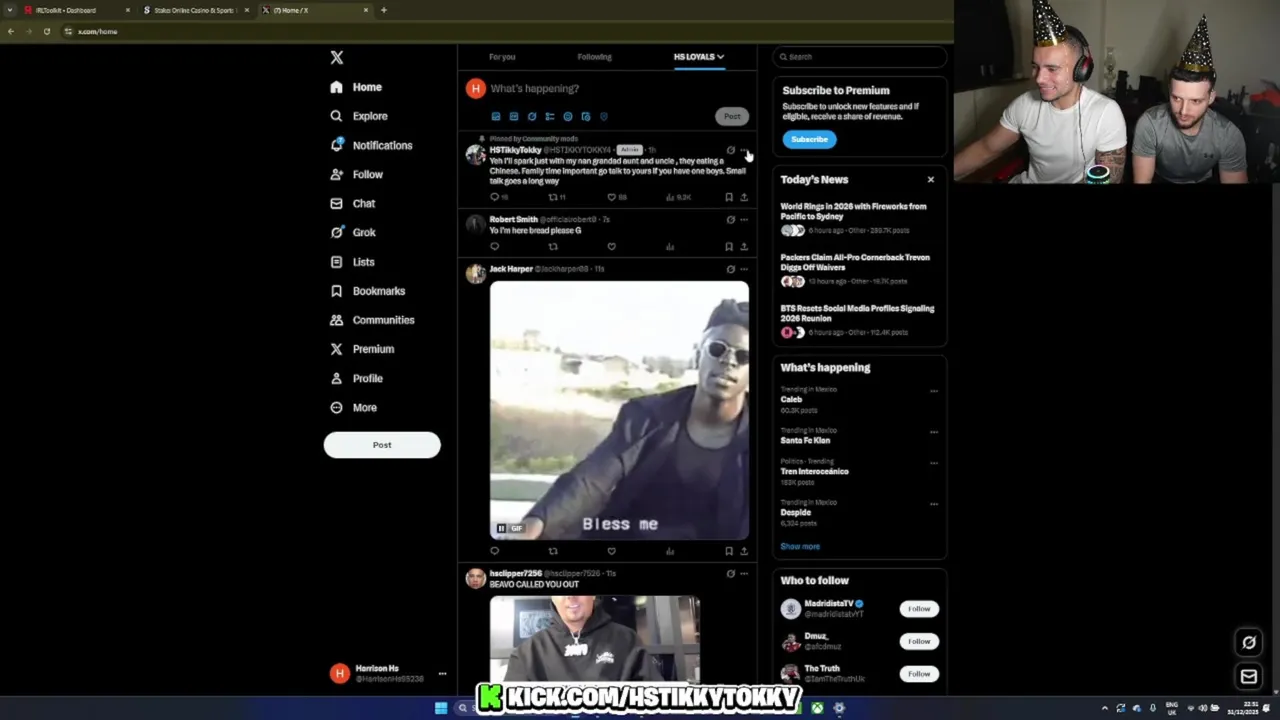Click the grey Post button in composer
1280x720 pixels.
tap(732, 116)
